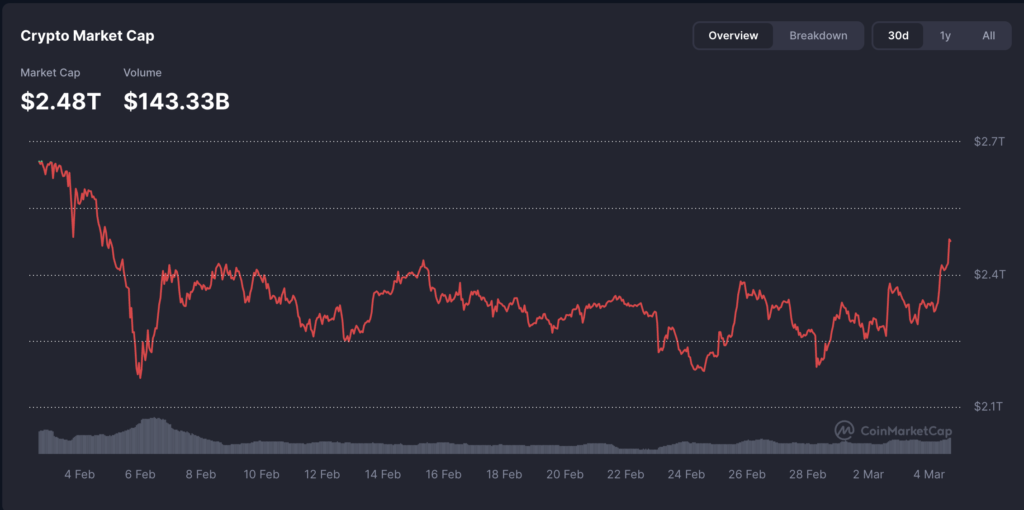Click the $2.1T y-axis label
Image resolution: width=1024 pixels, height=510 pixels.
coord(988,407)
